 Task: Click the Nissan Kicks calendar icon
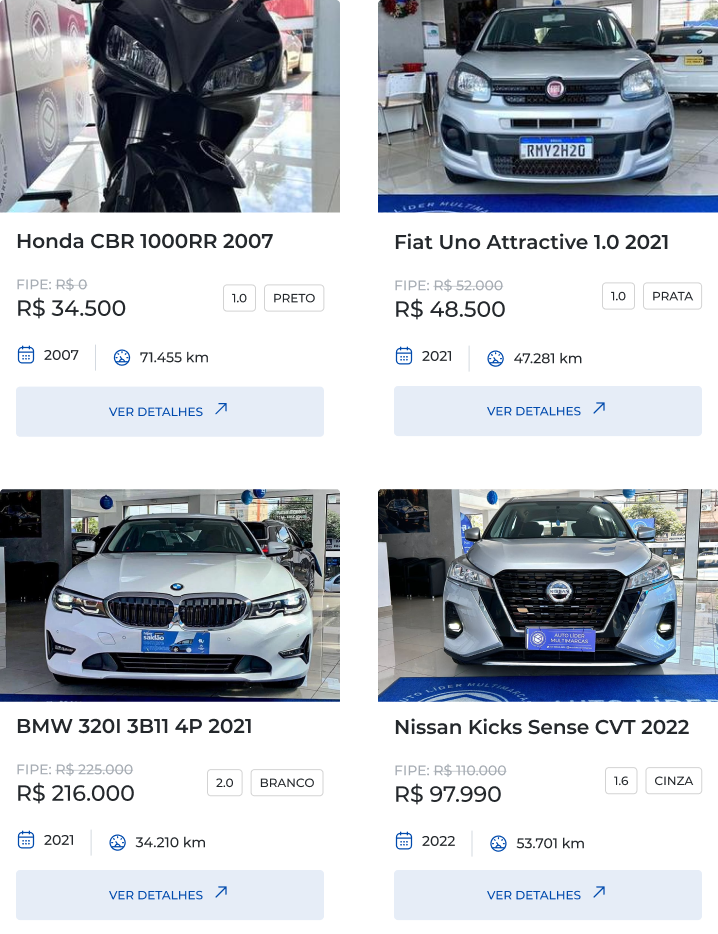tap(404, 840)
